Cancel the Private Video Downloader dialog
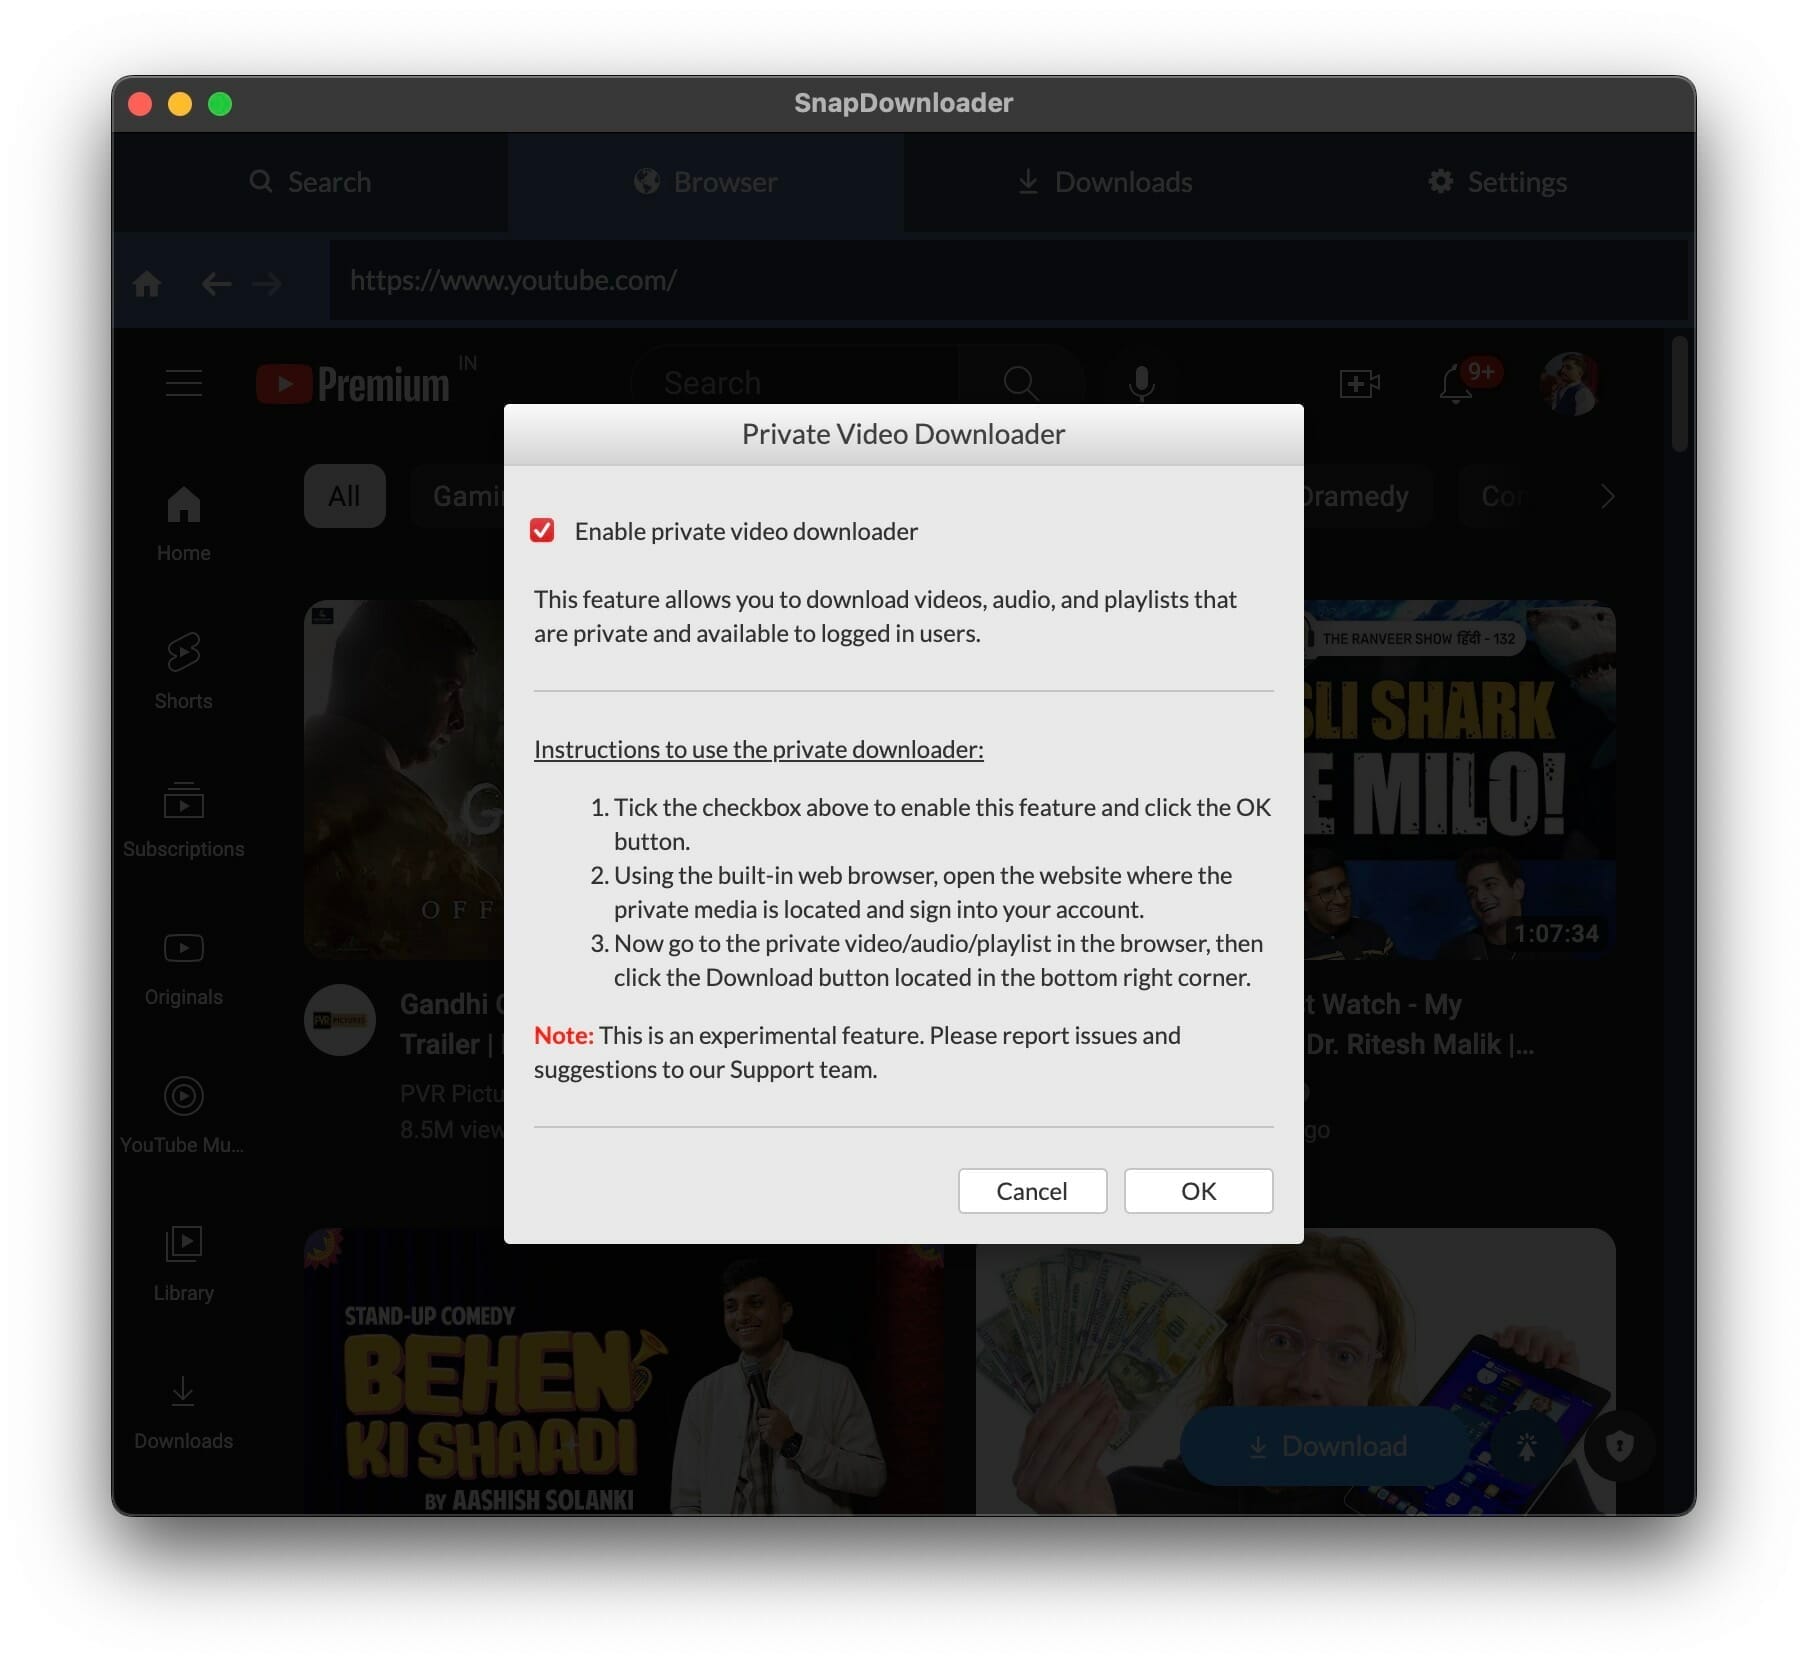Screen dimensions: 1808x1664 pos(1031,1190)
